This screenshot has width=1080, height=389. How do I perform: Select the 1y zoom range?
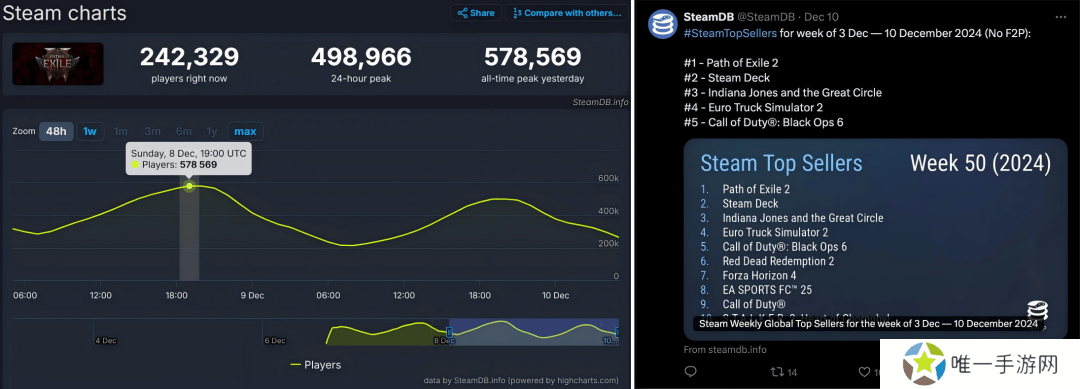pos(211,131)
